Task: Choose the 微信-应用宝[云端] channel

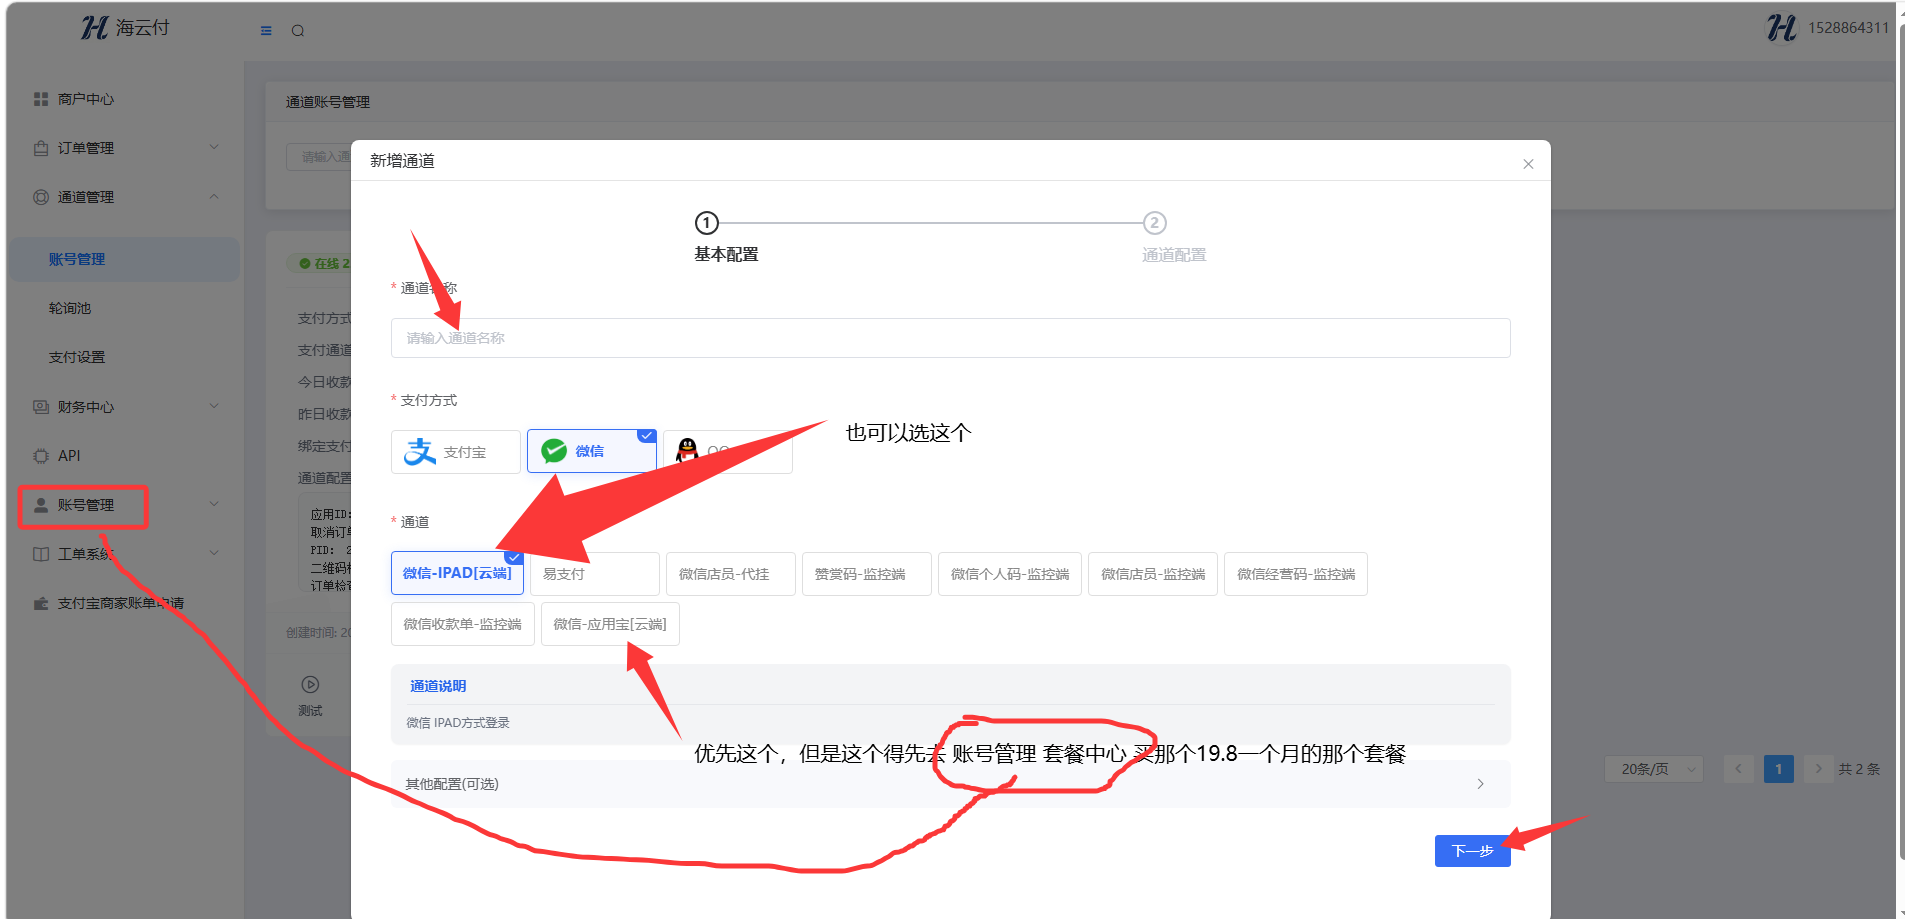Action: 610,624
